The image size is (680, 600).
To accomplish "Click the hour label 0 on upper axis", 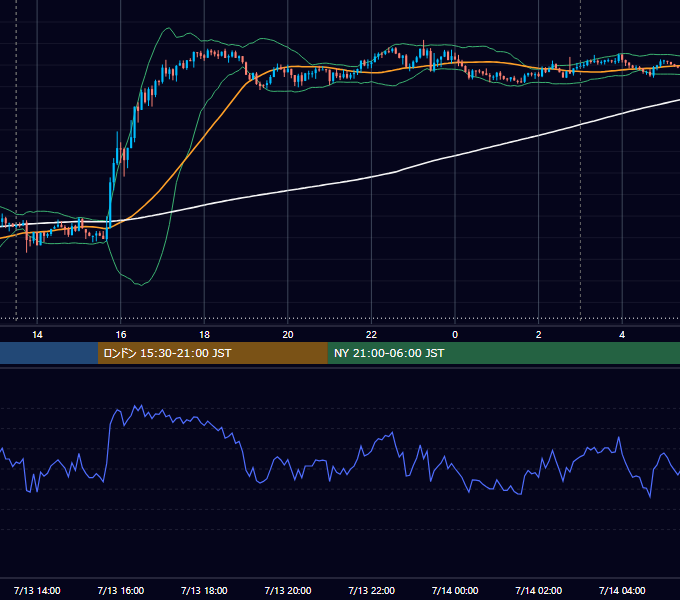I will (455, 335).
